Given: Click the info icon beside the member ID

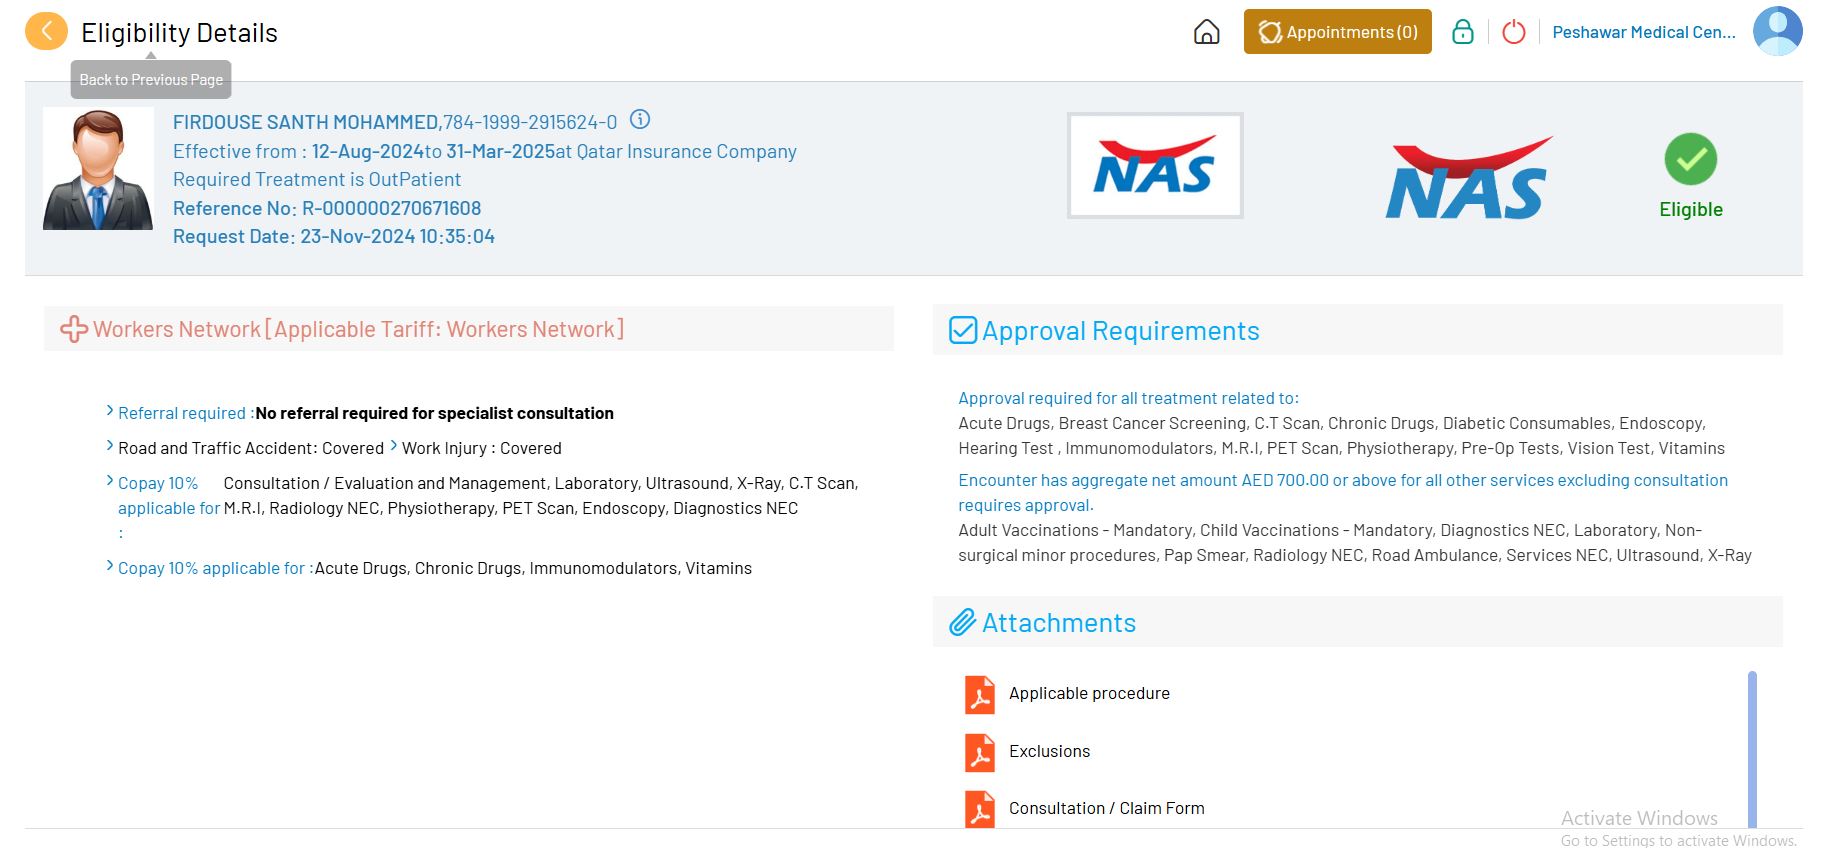Looking at the screenshot, I should (x=640, y=120).
